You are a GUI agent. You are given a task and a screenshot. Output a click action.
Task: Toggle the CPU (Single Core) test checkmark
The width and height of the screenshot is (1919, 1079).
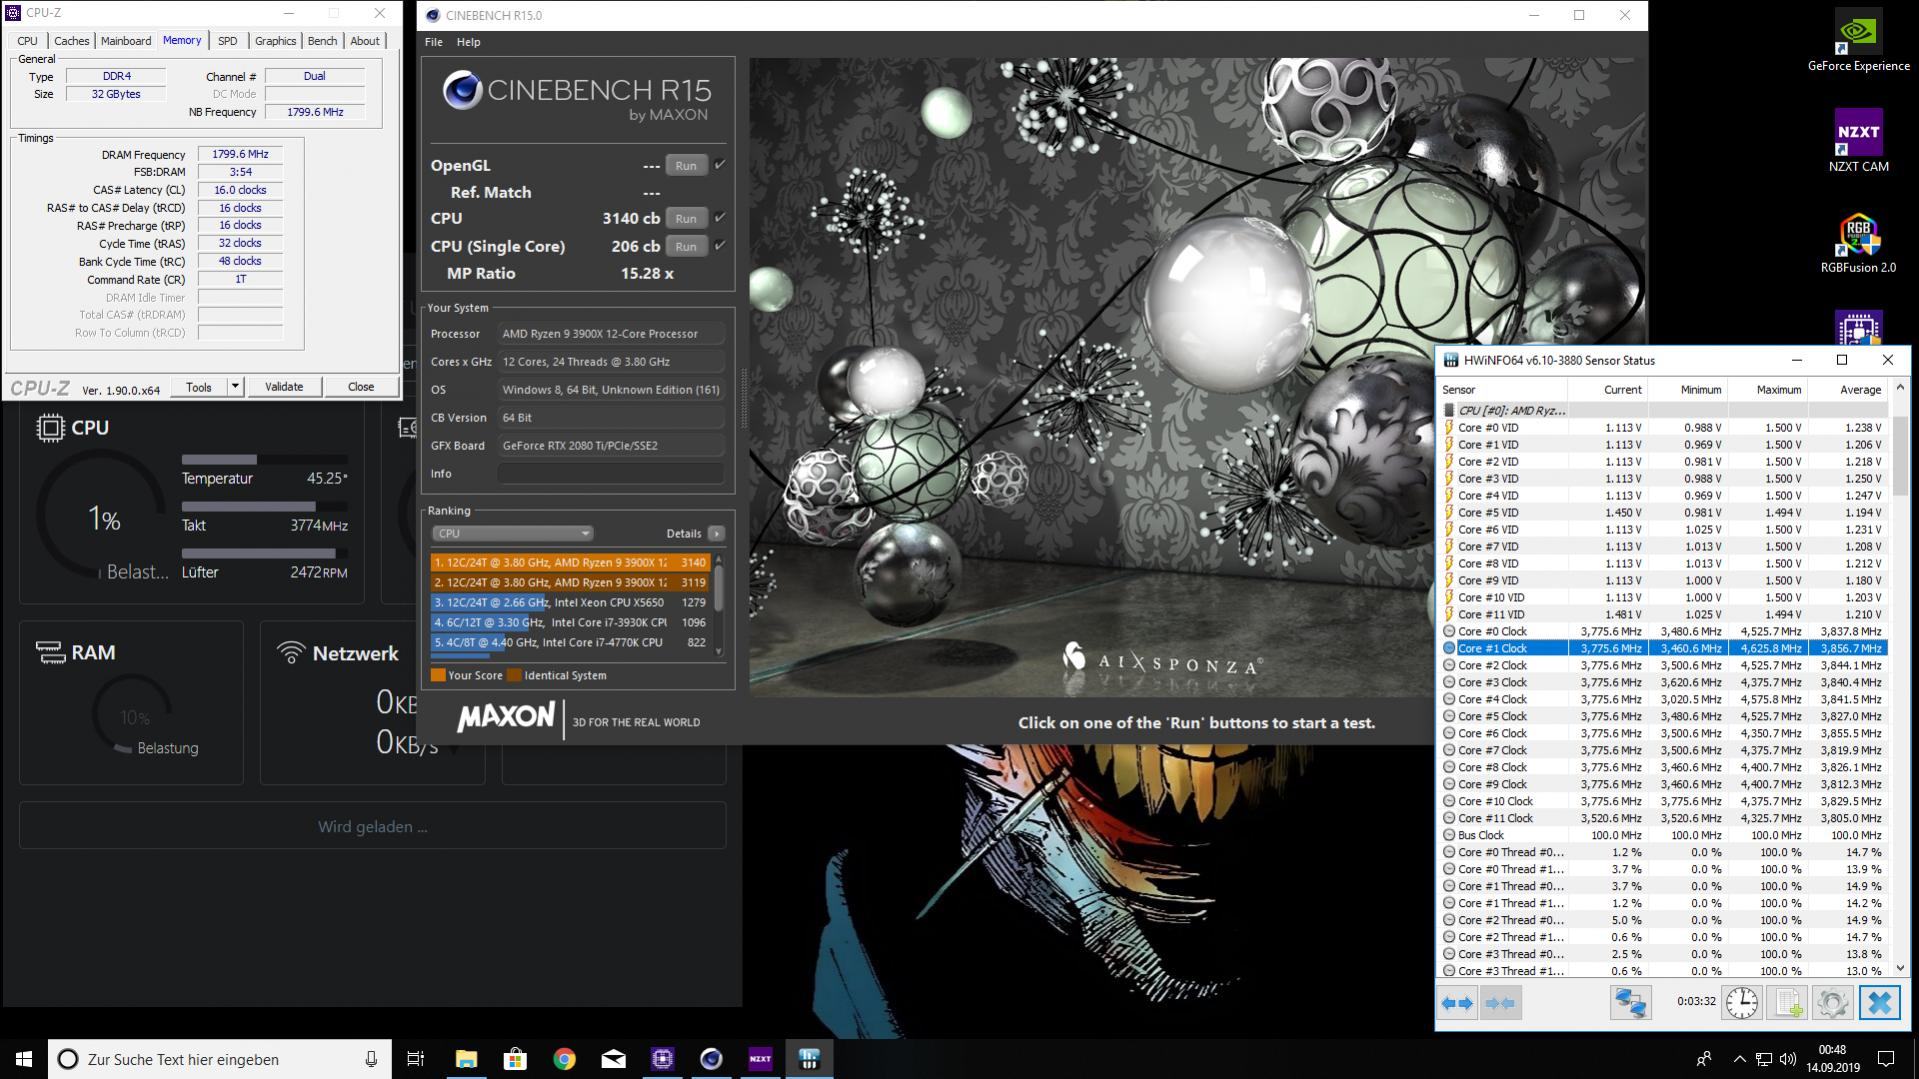tap(719, 245)
